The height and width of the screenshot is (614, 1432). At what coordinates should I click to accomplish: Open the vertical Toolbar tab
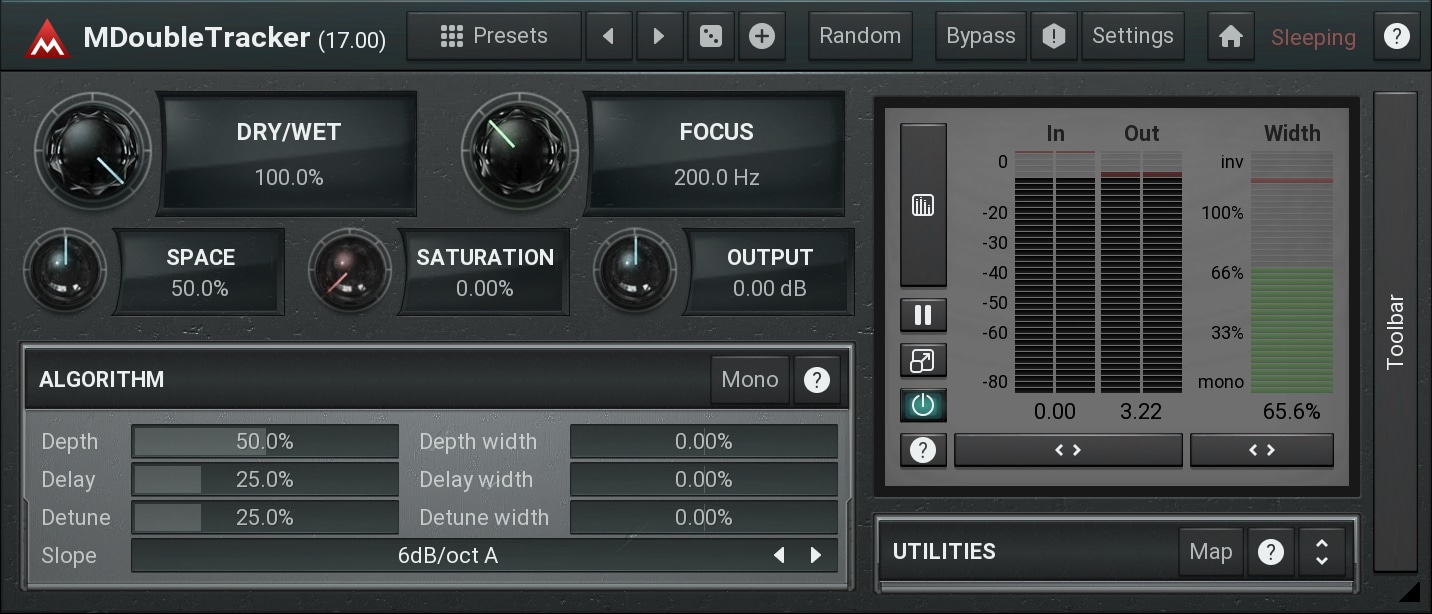1396,330
